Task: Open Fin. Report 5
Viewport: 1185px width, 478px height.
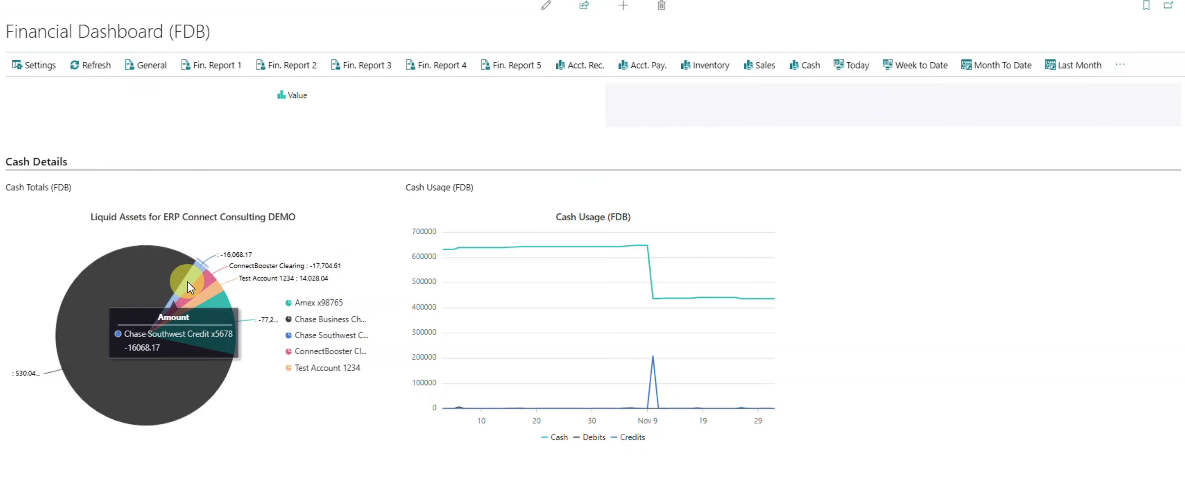Action: [x=510, y=65]
